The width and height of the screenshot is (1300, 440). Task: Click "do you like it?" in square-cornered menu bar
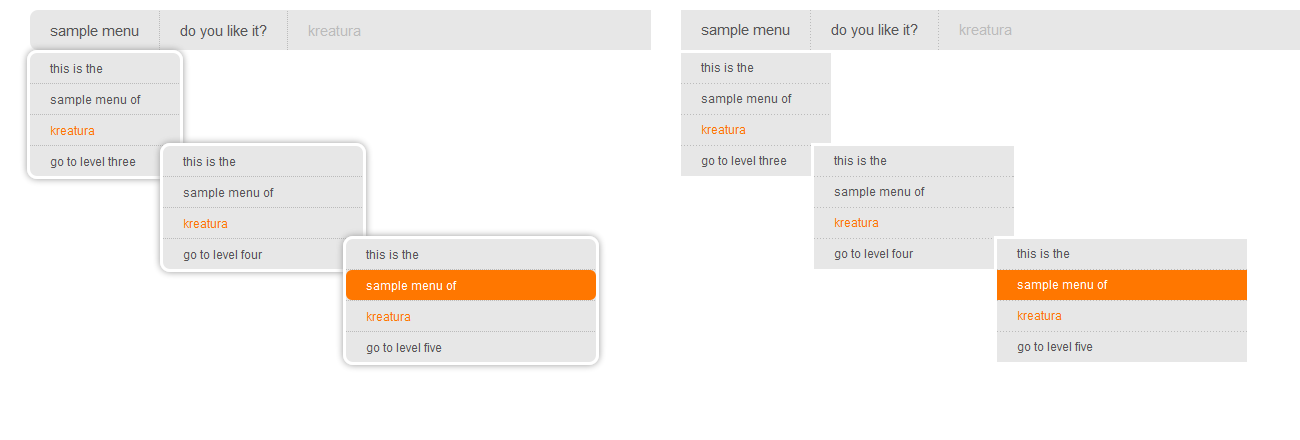pyautogui.click(x=874, y=30)
